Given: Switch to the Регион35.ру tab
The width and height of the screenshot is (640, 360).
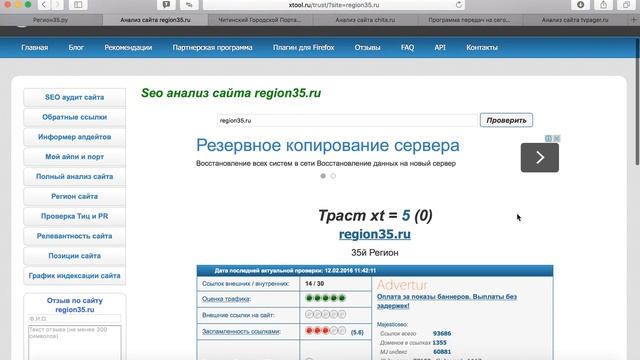Looking at the screenshot, I should (x=51, y=20).
